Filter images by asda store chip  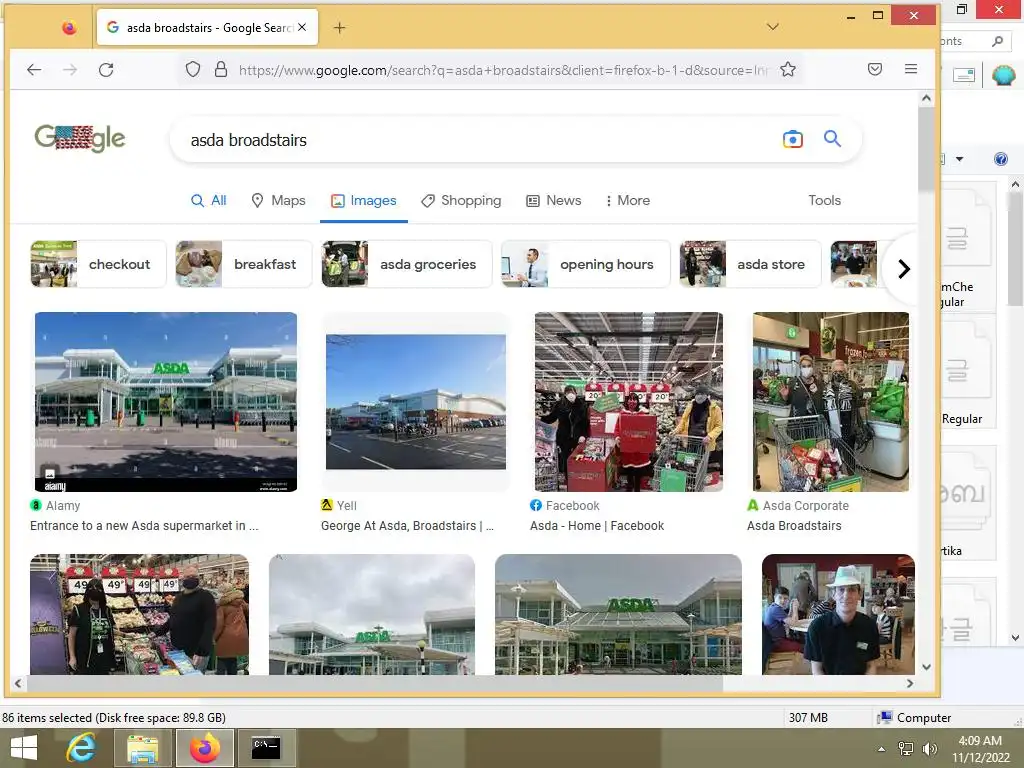[750, 264]
